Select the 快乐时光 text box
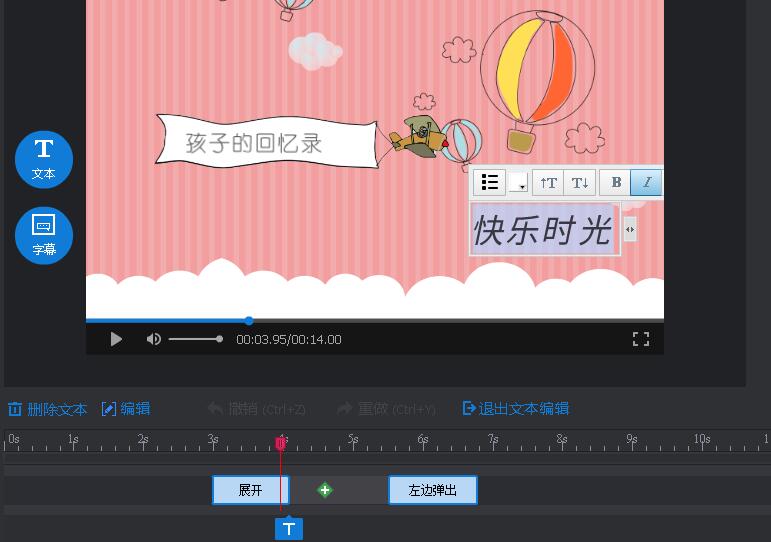 [543, 230]
